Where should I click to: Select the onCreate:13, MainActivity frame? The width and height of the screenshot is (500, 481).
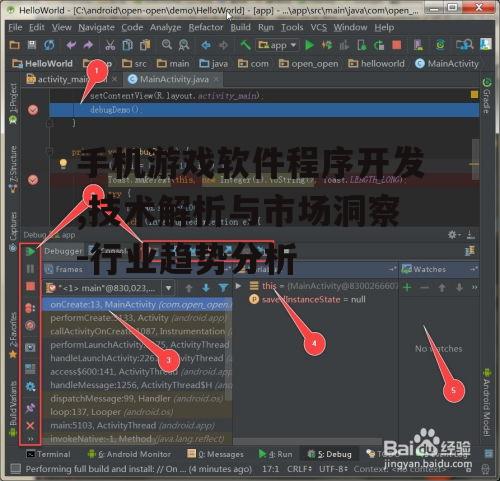point(137,305)
